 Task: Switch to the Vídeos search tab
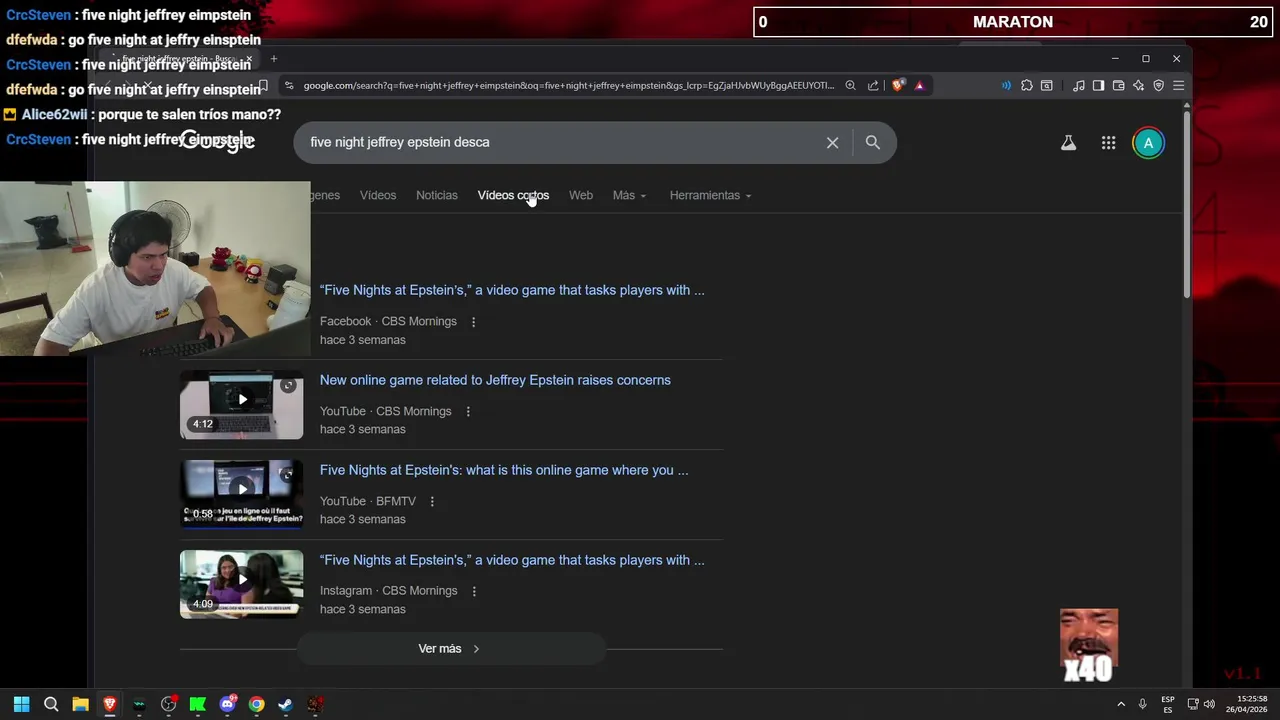[x=378, y=195]
